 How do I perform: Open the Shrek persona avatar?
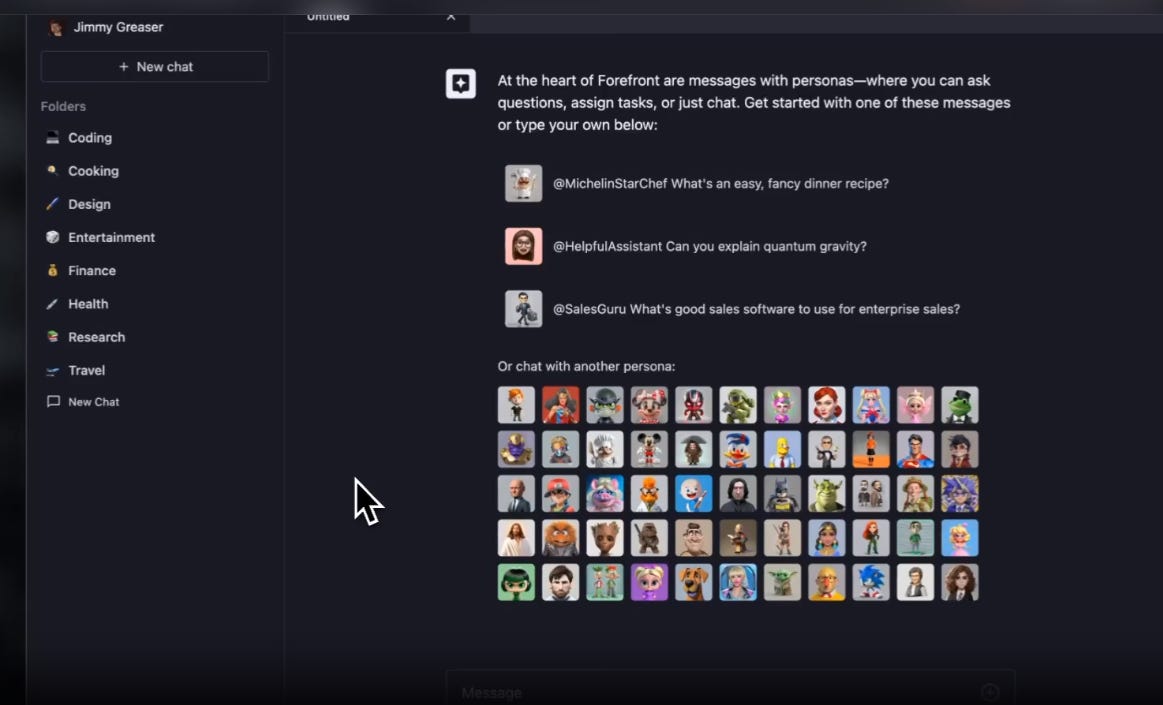pos(827,493)
